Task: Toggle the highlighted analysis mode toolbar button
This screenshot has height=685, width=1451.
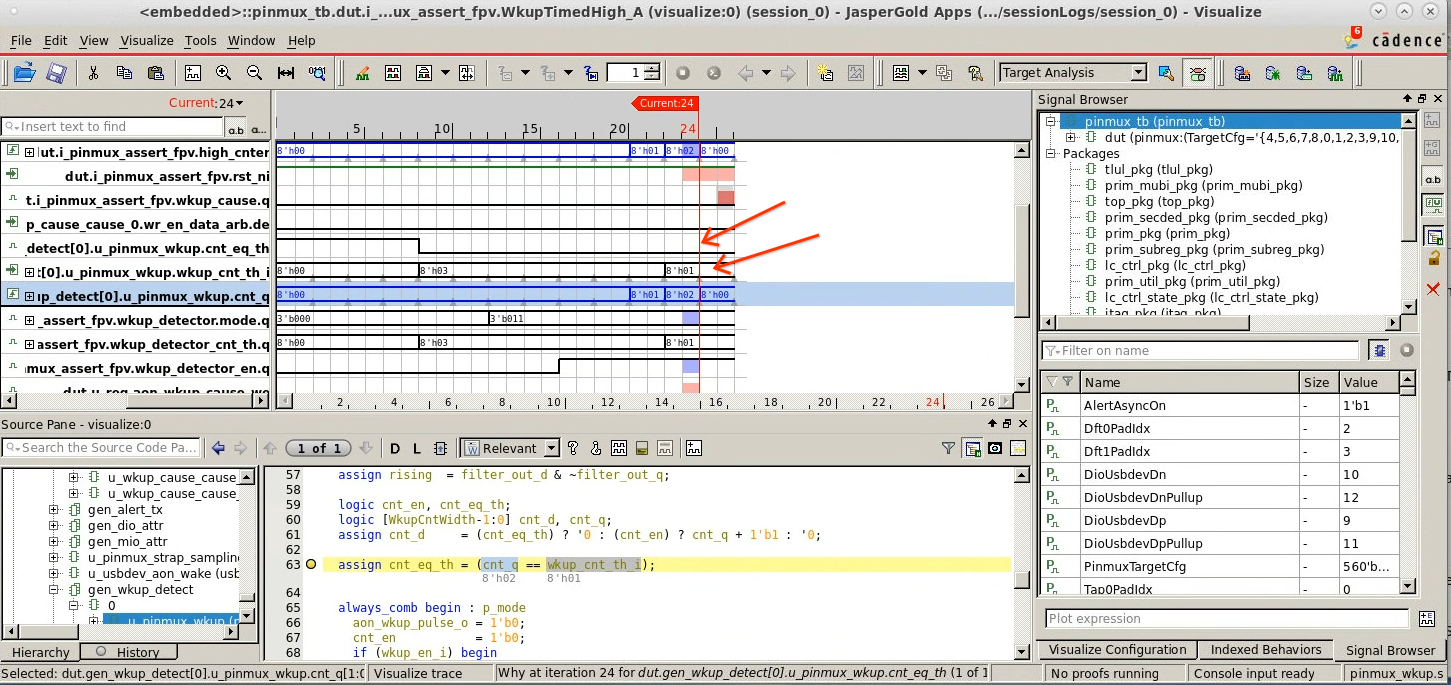Action: 1197,72
